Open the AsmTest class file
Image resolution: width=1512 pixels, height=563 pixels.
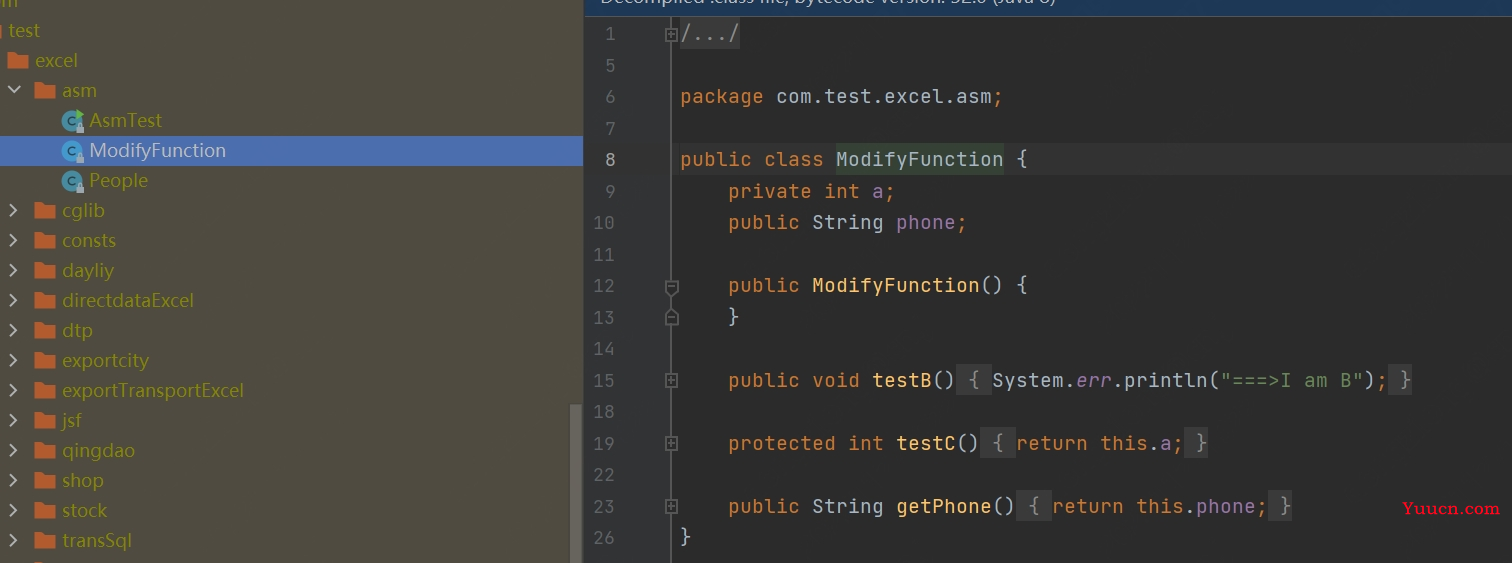click(x=125, y=120)
